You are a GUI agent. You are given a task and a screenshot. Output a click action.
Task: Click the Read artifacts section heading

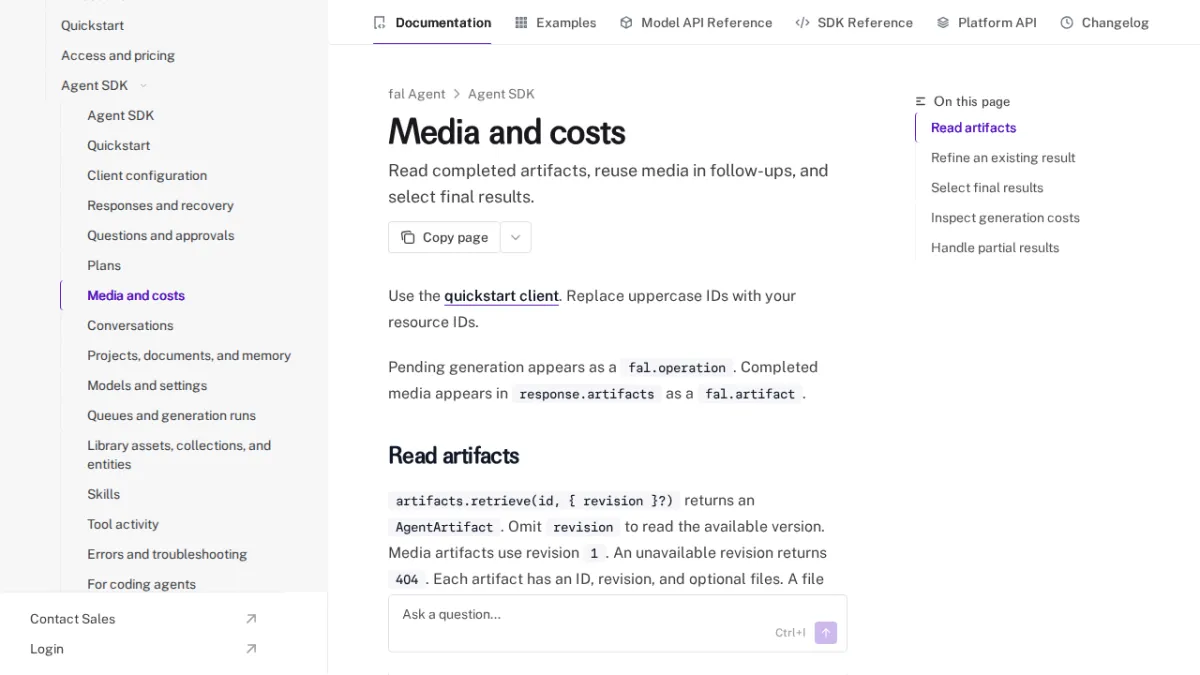[x=454, y=456]
